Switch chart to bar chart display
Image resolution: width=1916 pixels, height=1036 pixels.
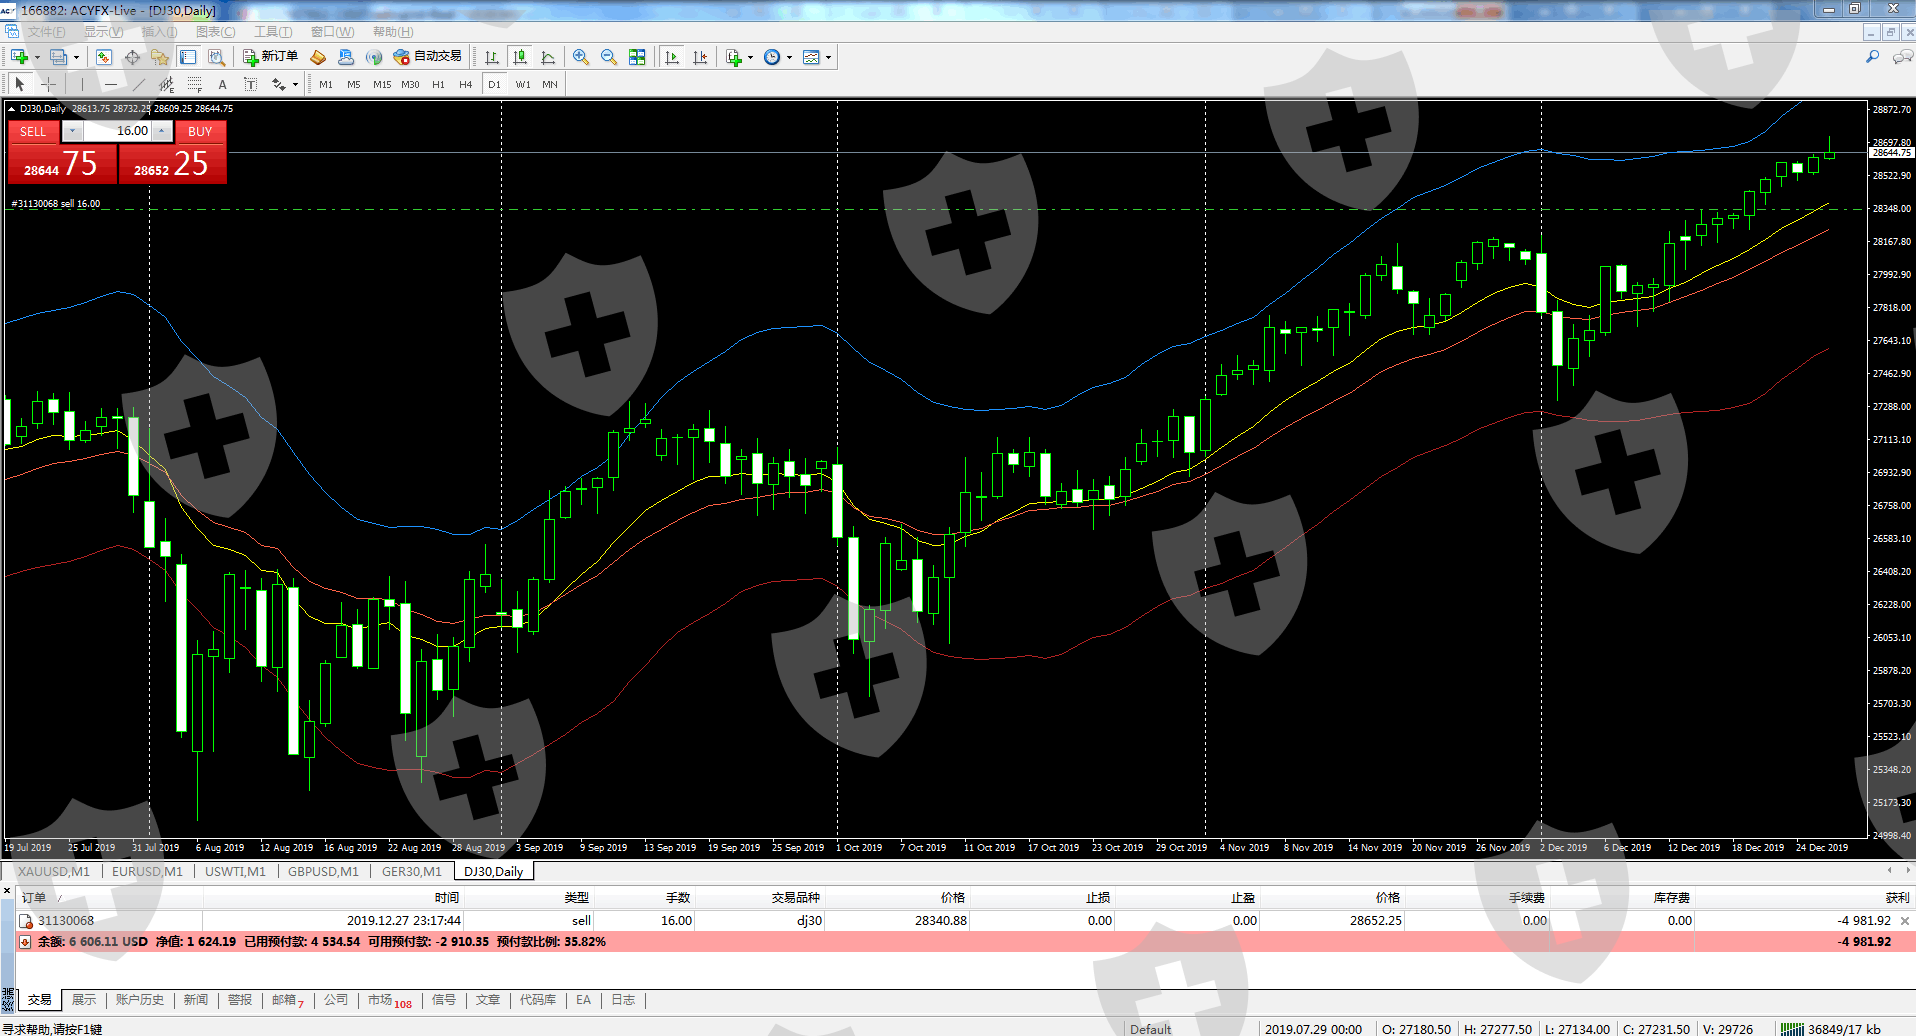[491, 57]
